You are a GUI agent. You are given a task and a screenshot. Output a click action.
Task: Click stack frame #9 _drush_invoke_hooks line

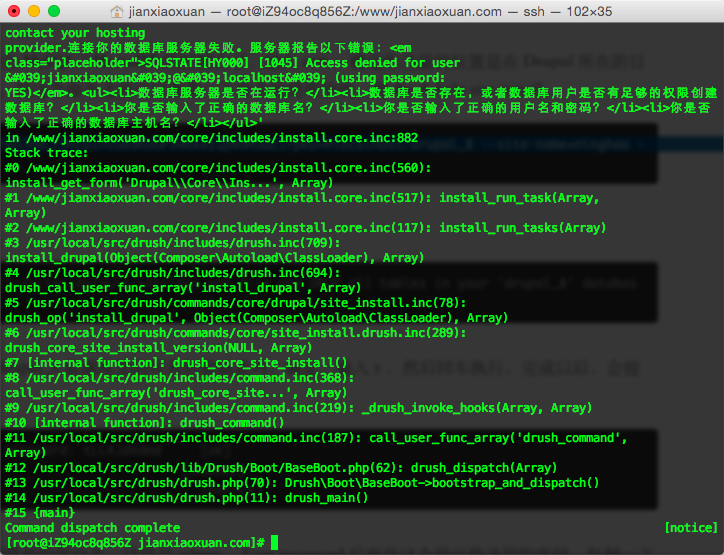click(298, 408)
